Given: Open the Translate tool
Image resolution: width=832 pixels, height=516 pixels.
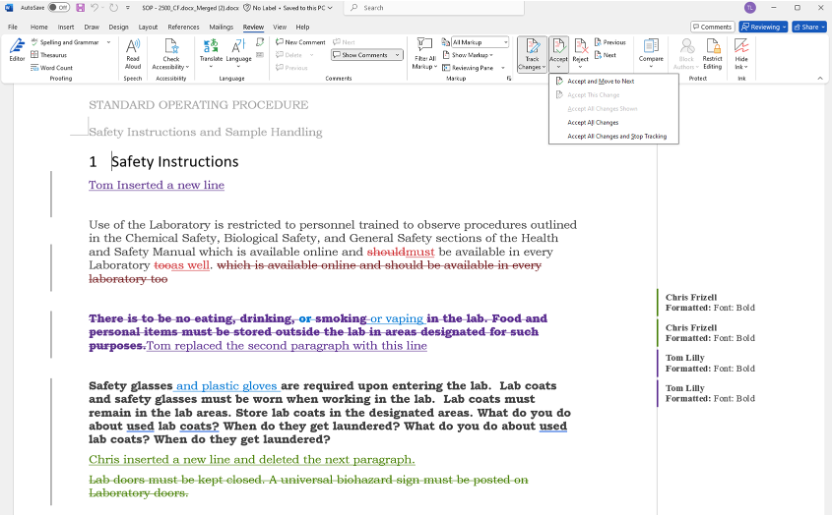Looking at the screenshot, I should [x=211, y=51].
